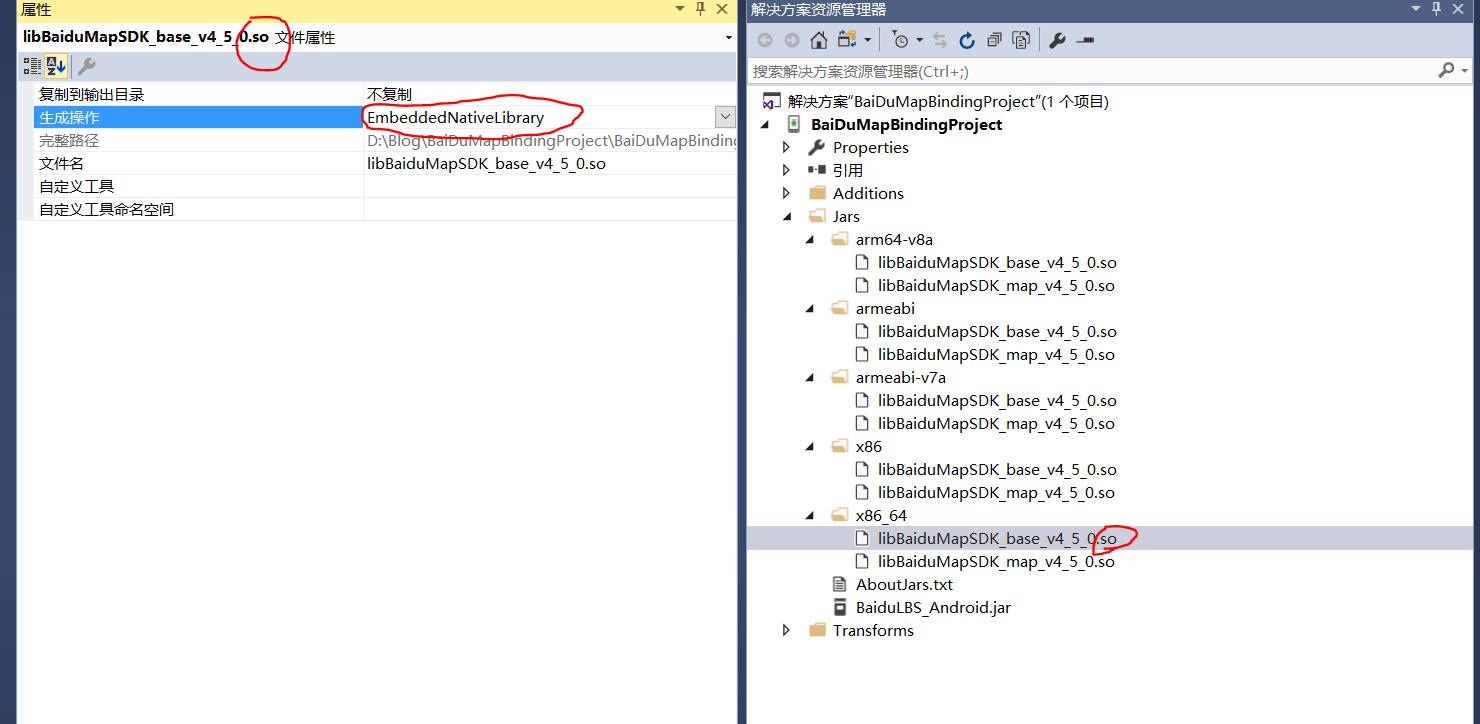
Task: Expand the Transforms folder
Action: [786, 630]
